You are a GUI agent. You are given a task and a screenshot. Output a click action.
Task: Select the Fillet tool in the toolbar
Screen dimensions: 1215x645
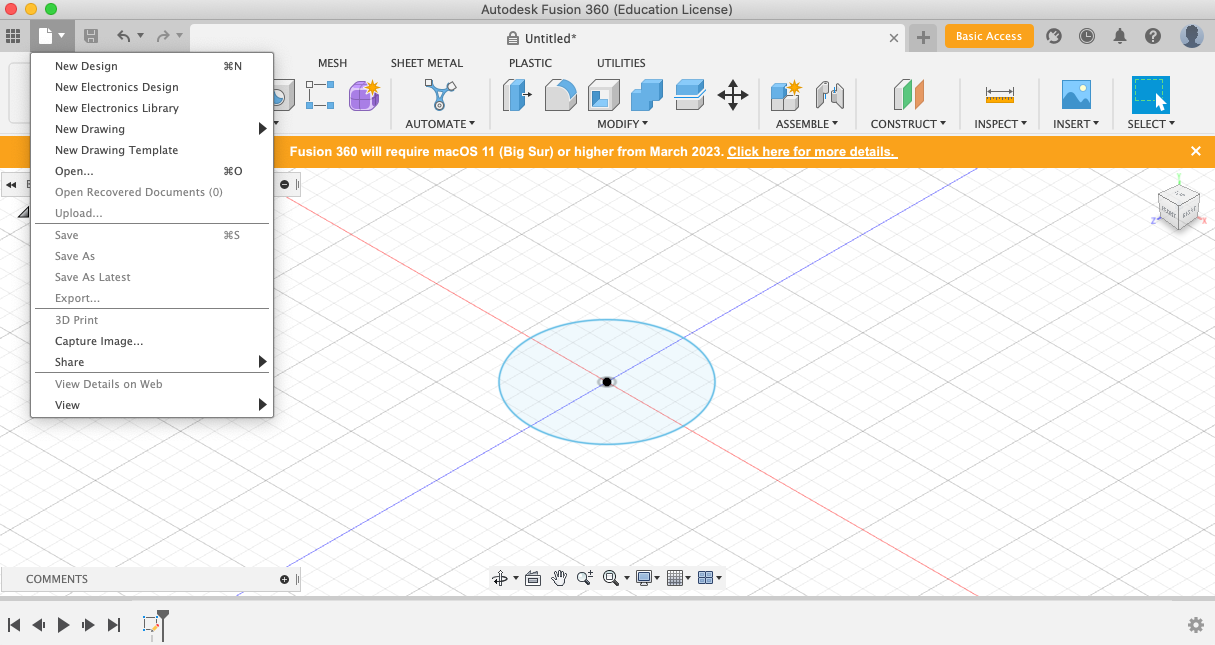[561, 95]
